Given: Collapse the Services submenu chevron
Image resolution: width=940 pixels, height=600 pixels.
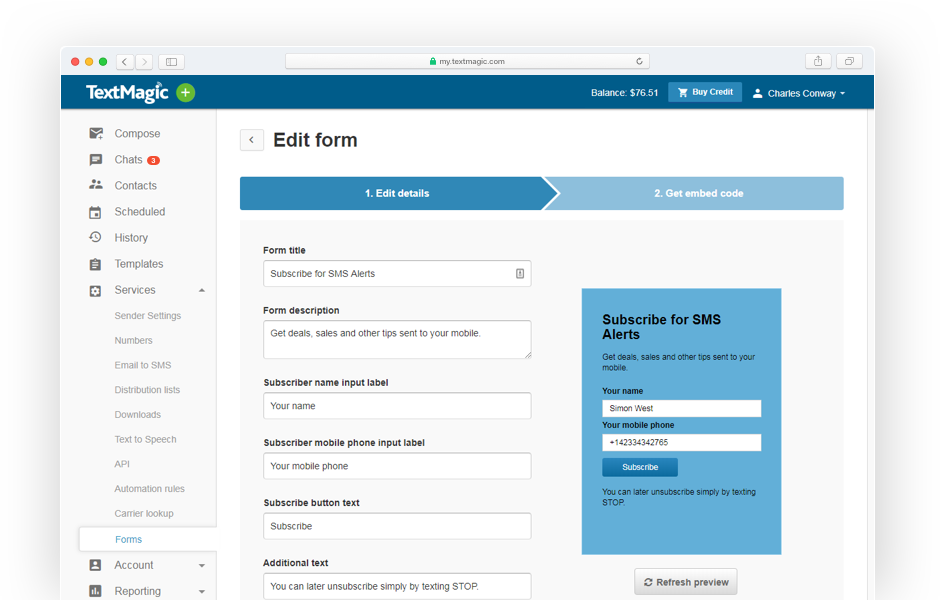Looking at the screenshot, I should click(x=203, y=289).
